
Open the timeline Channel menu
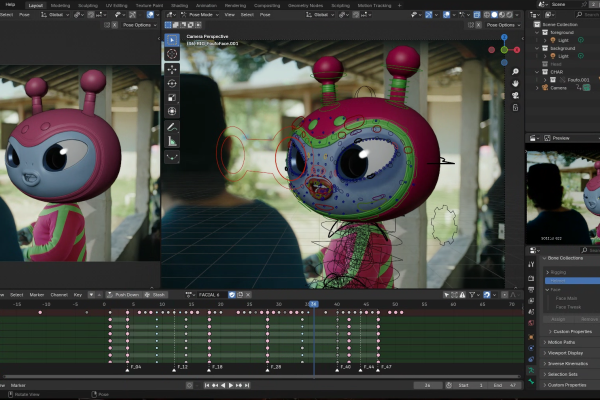point(59,295)
